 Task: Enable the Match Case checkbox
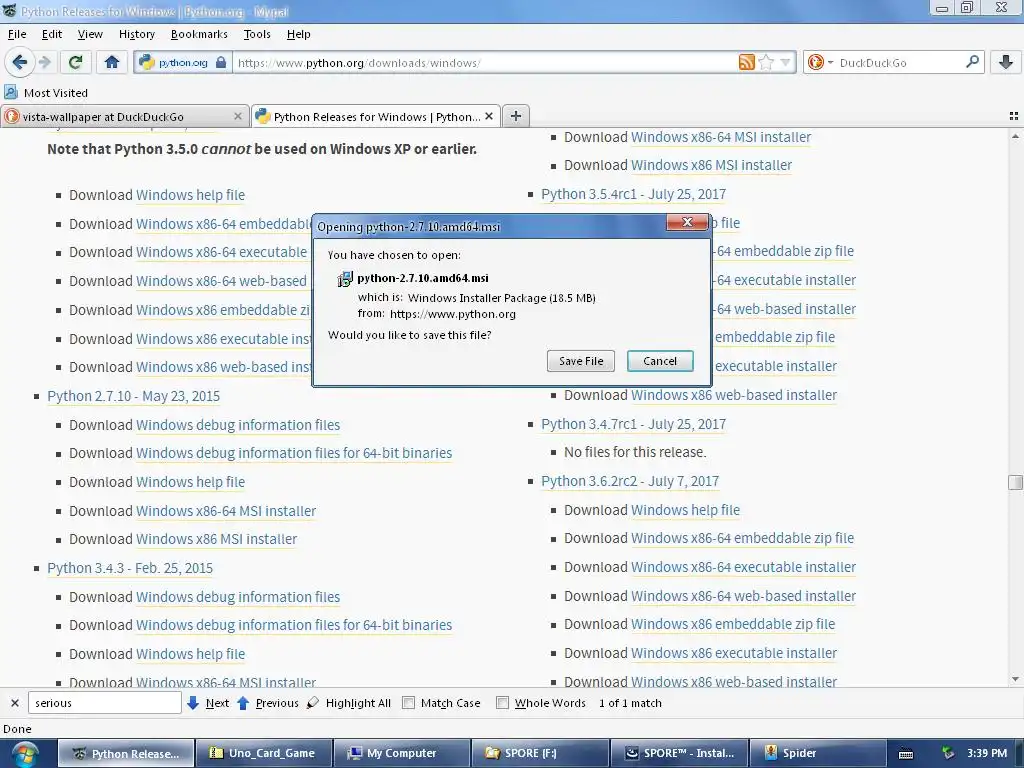point(409,703)
